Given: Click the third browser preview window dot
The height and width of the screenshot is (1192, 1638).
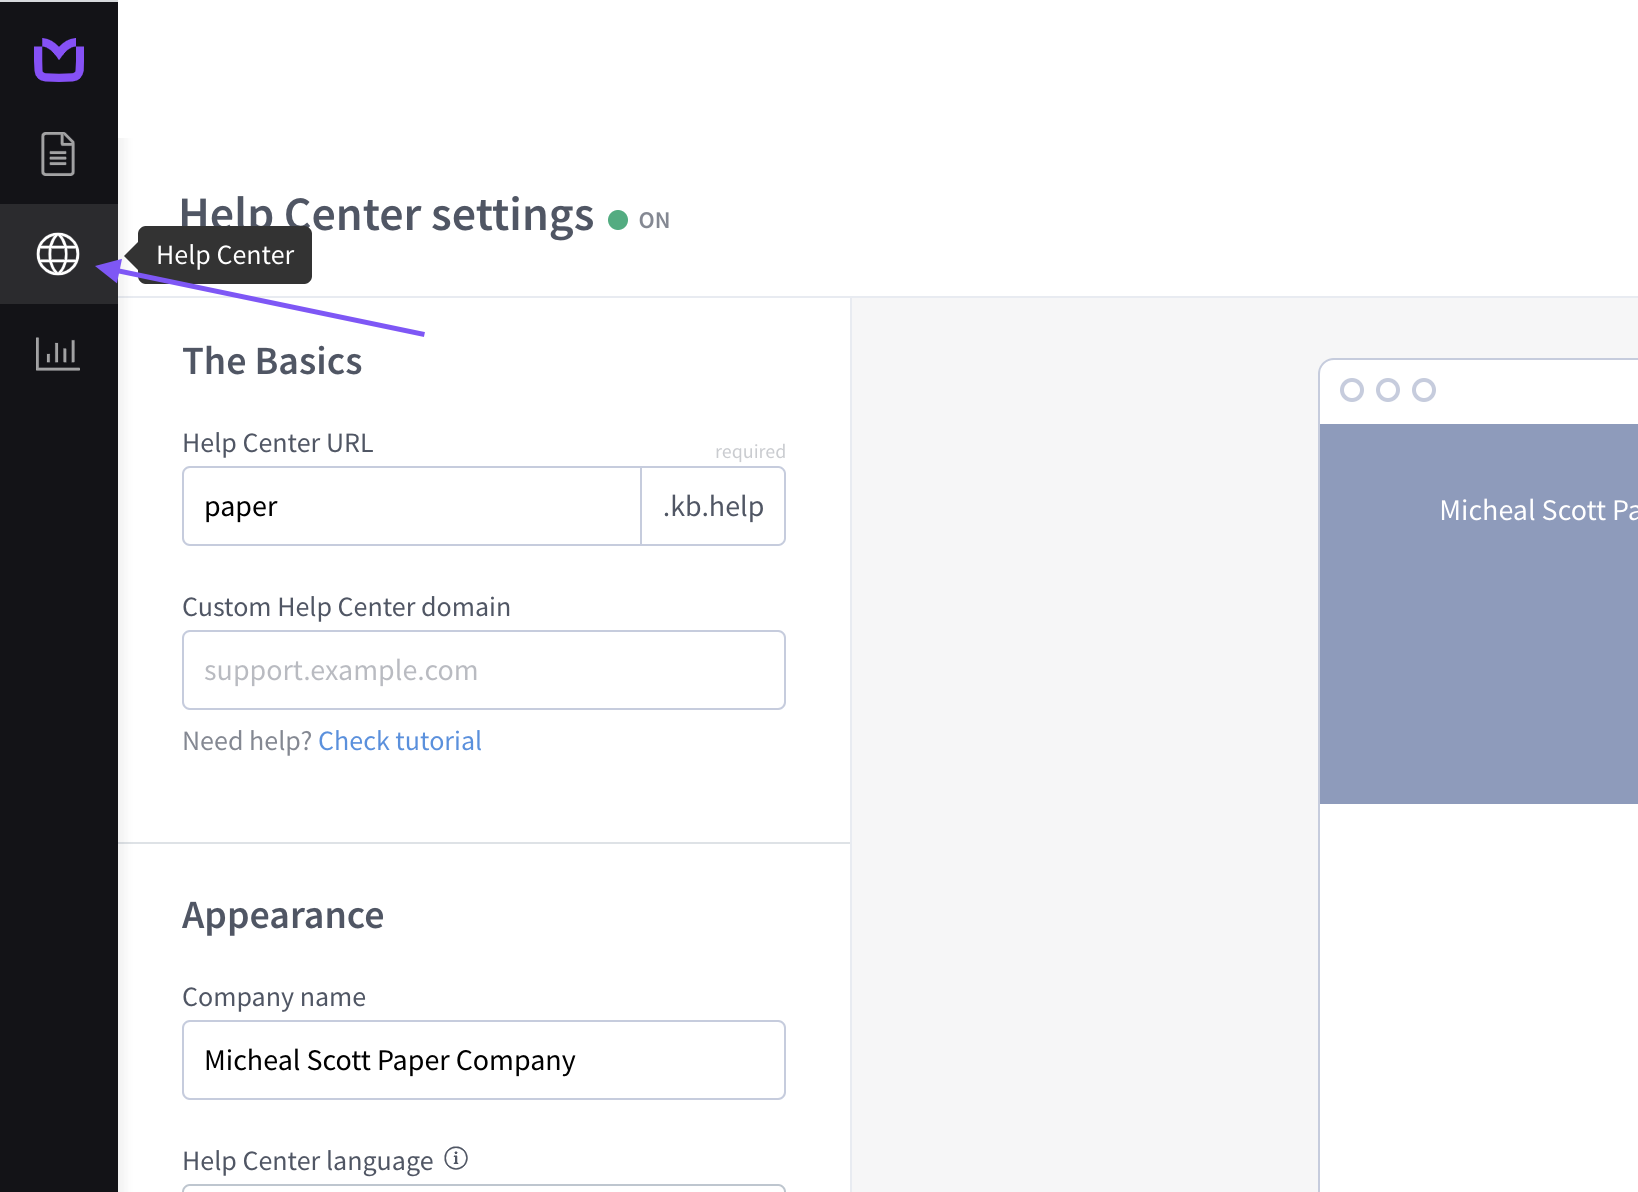Looking at the screenshot, I should point(1424,390).
